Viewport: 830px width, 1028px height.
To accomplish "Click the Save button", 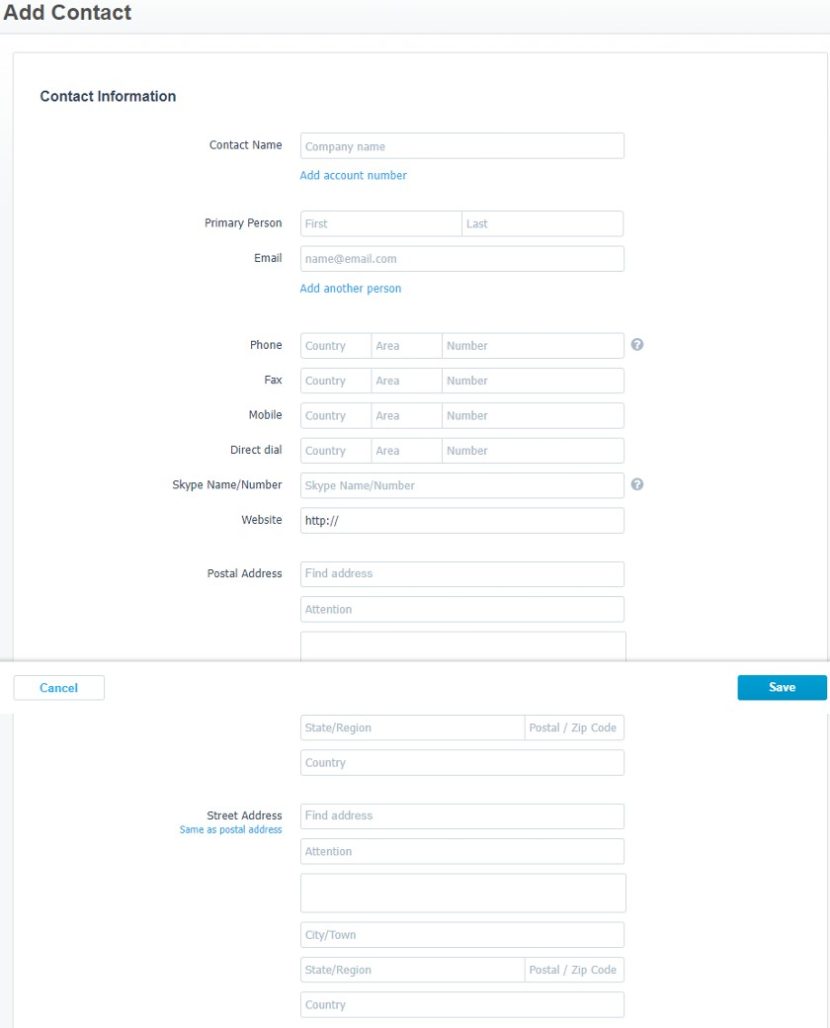I will (781, 687).
